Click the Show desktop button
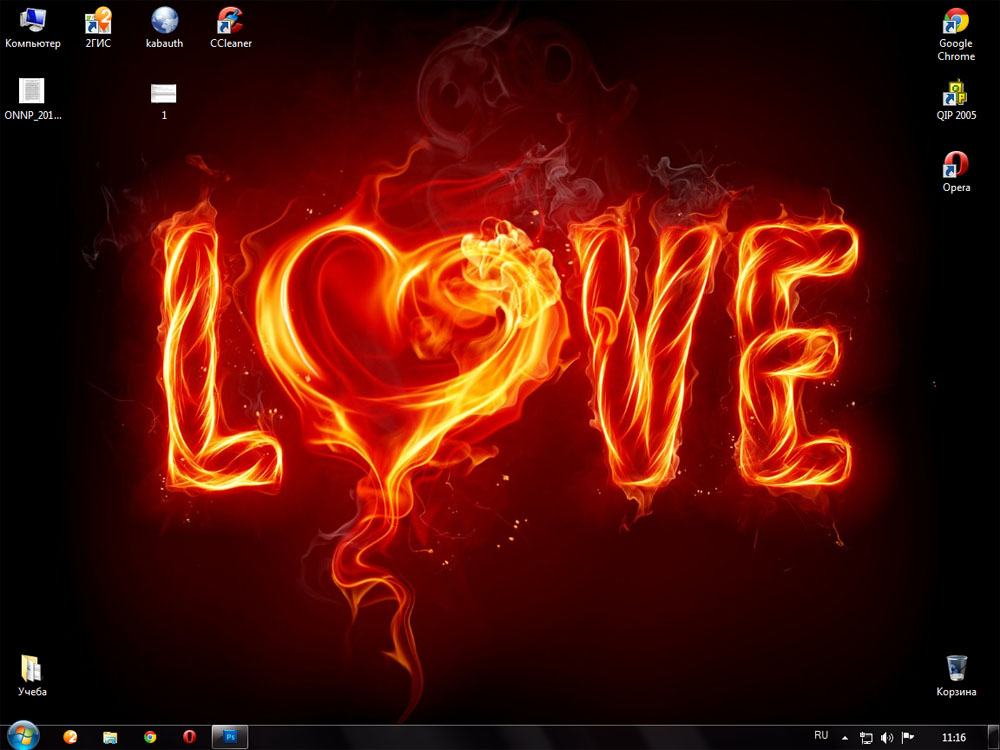The image size is (1000, 750). coord(993,738)
